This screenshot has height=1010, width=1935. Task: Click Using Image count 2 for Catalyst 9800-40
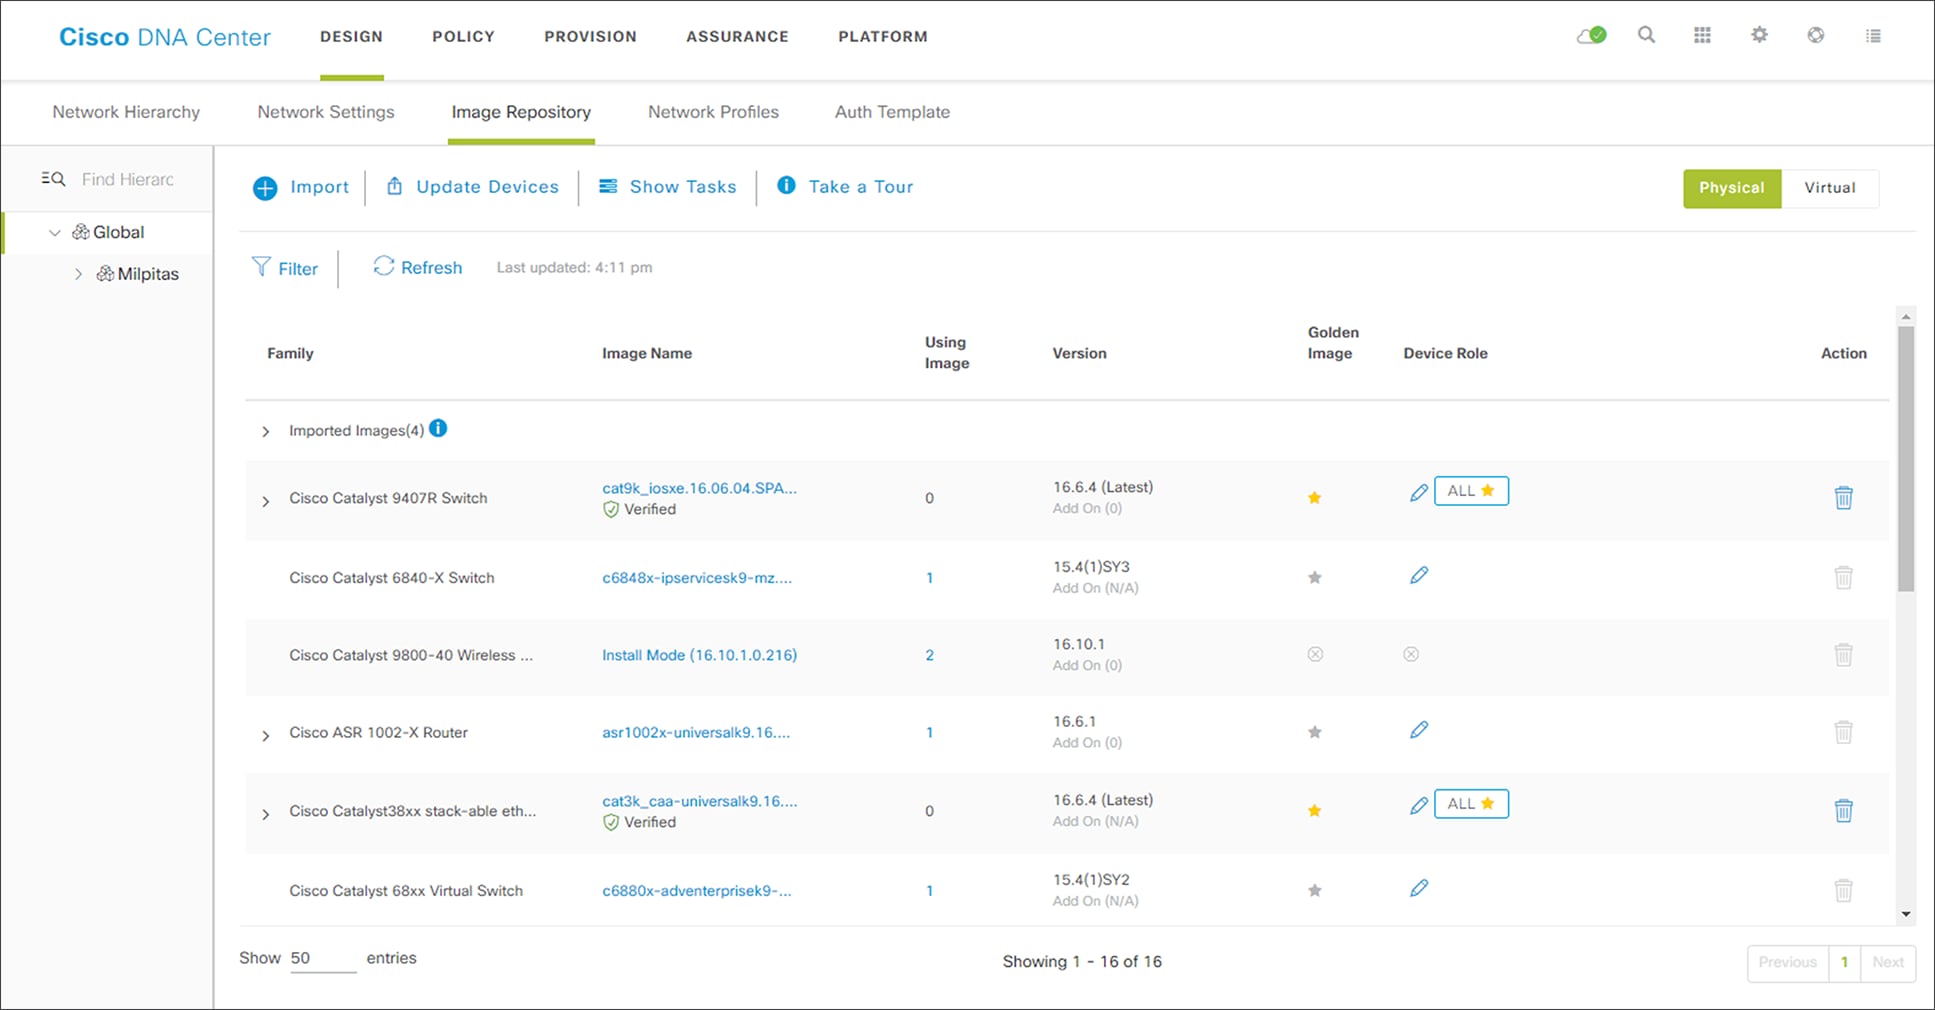(x=929, y=655)
